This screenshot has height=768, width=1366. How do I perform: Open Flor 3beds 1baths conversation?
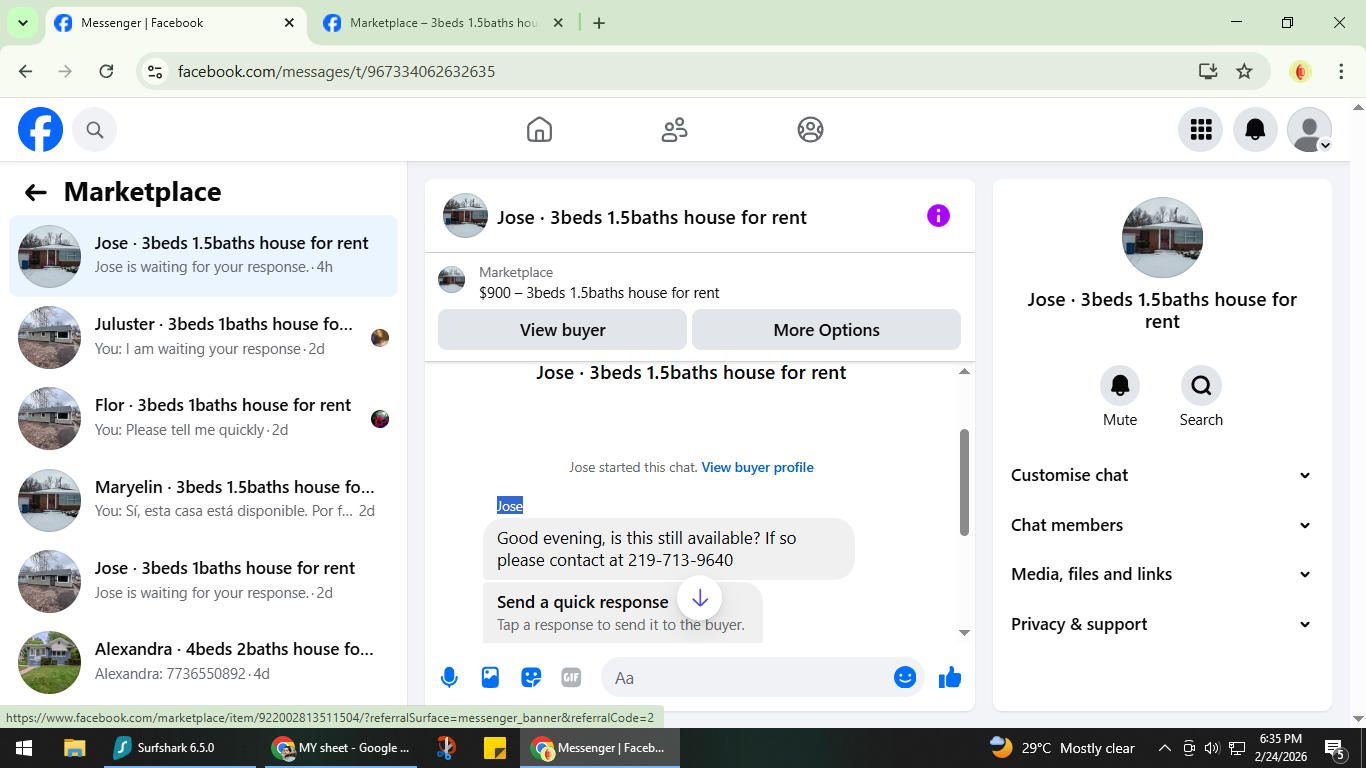[x=203, y=418]
